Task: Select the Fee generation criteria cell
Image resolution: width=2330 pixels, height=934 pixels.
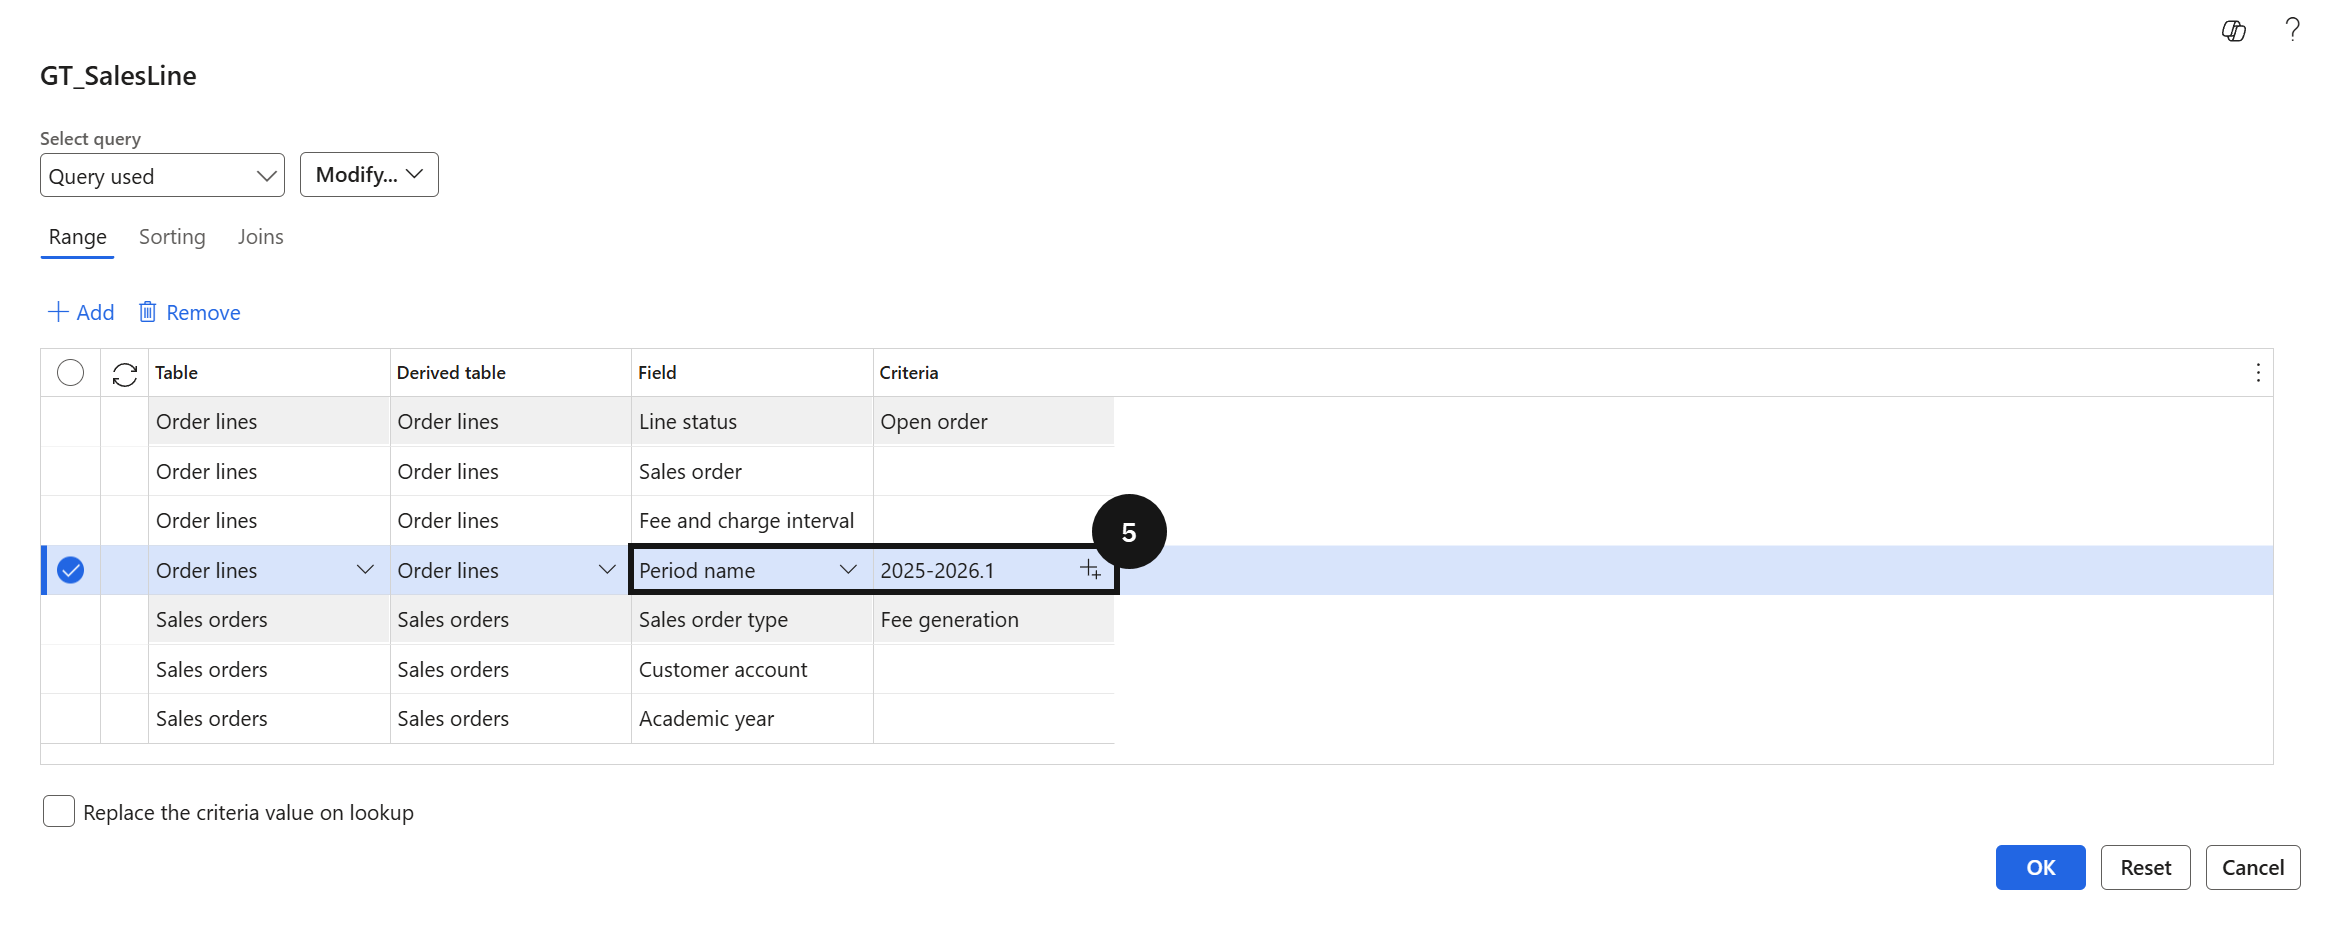Action: [994, 620]
